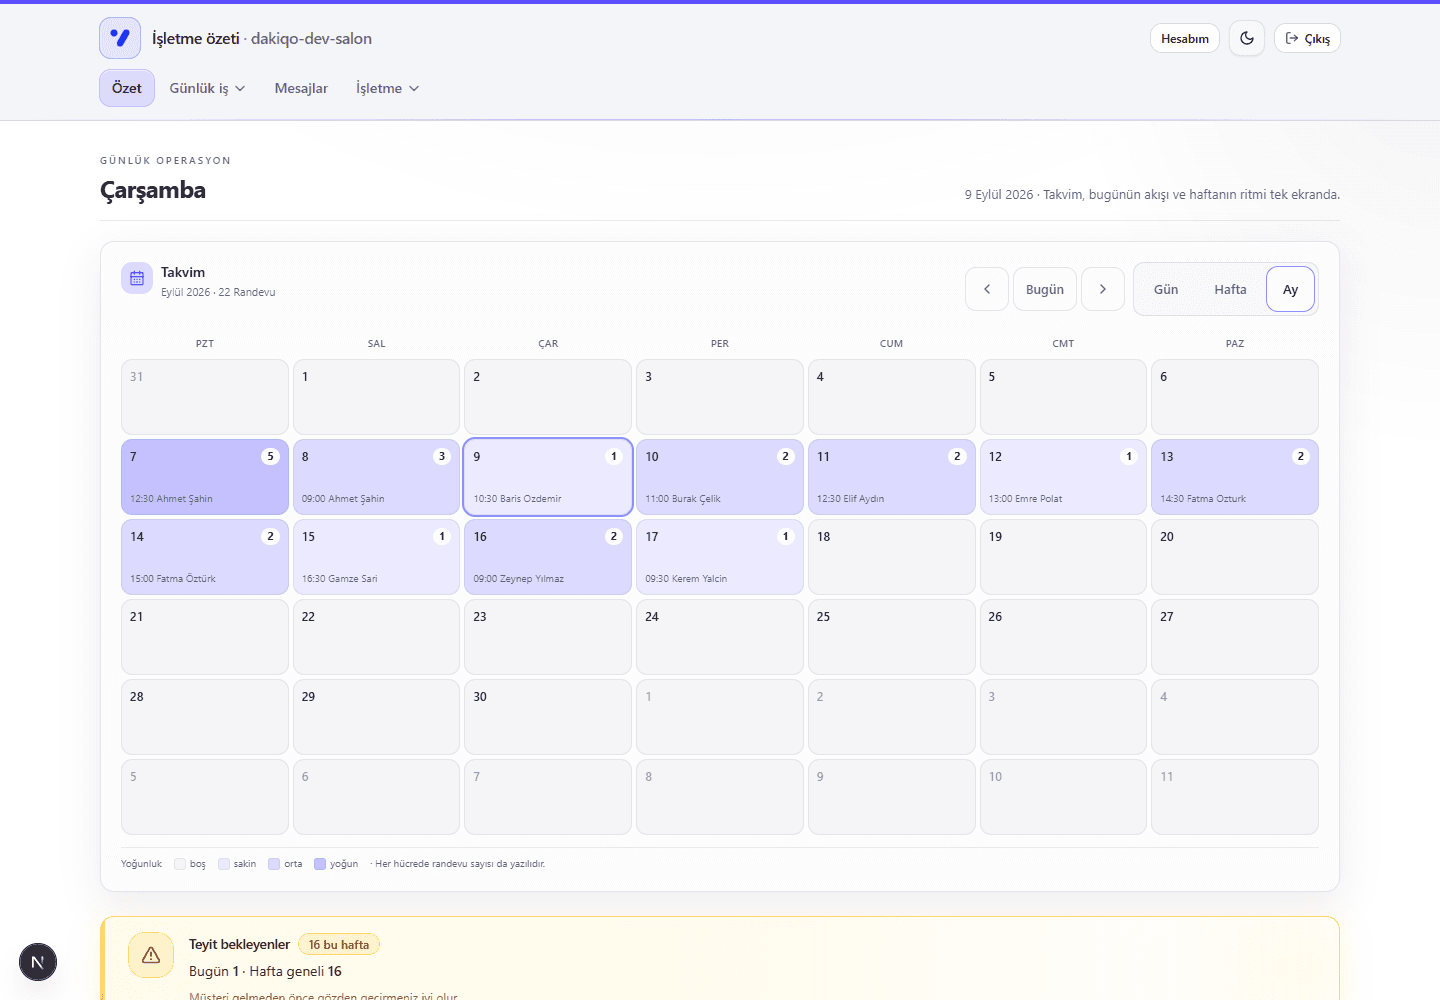Click the 14:30 Fatma Ozturk appointment text
1440x1000 pixels.
click(1203, 499)
